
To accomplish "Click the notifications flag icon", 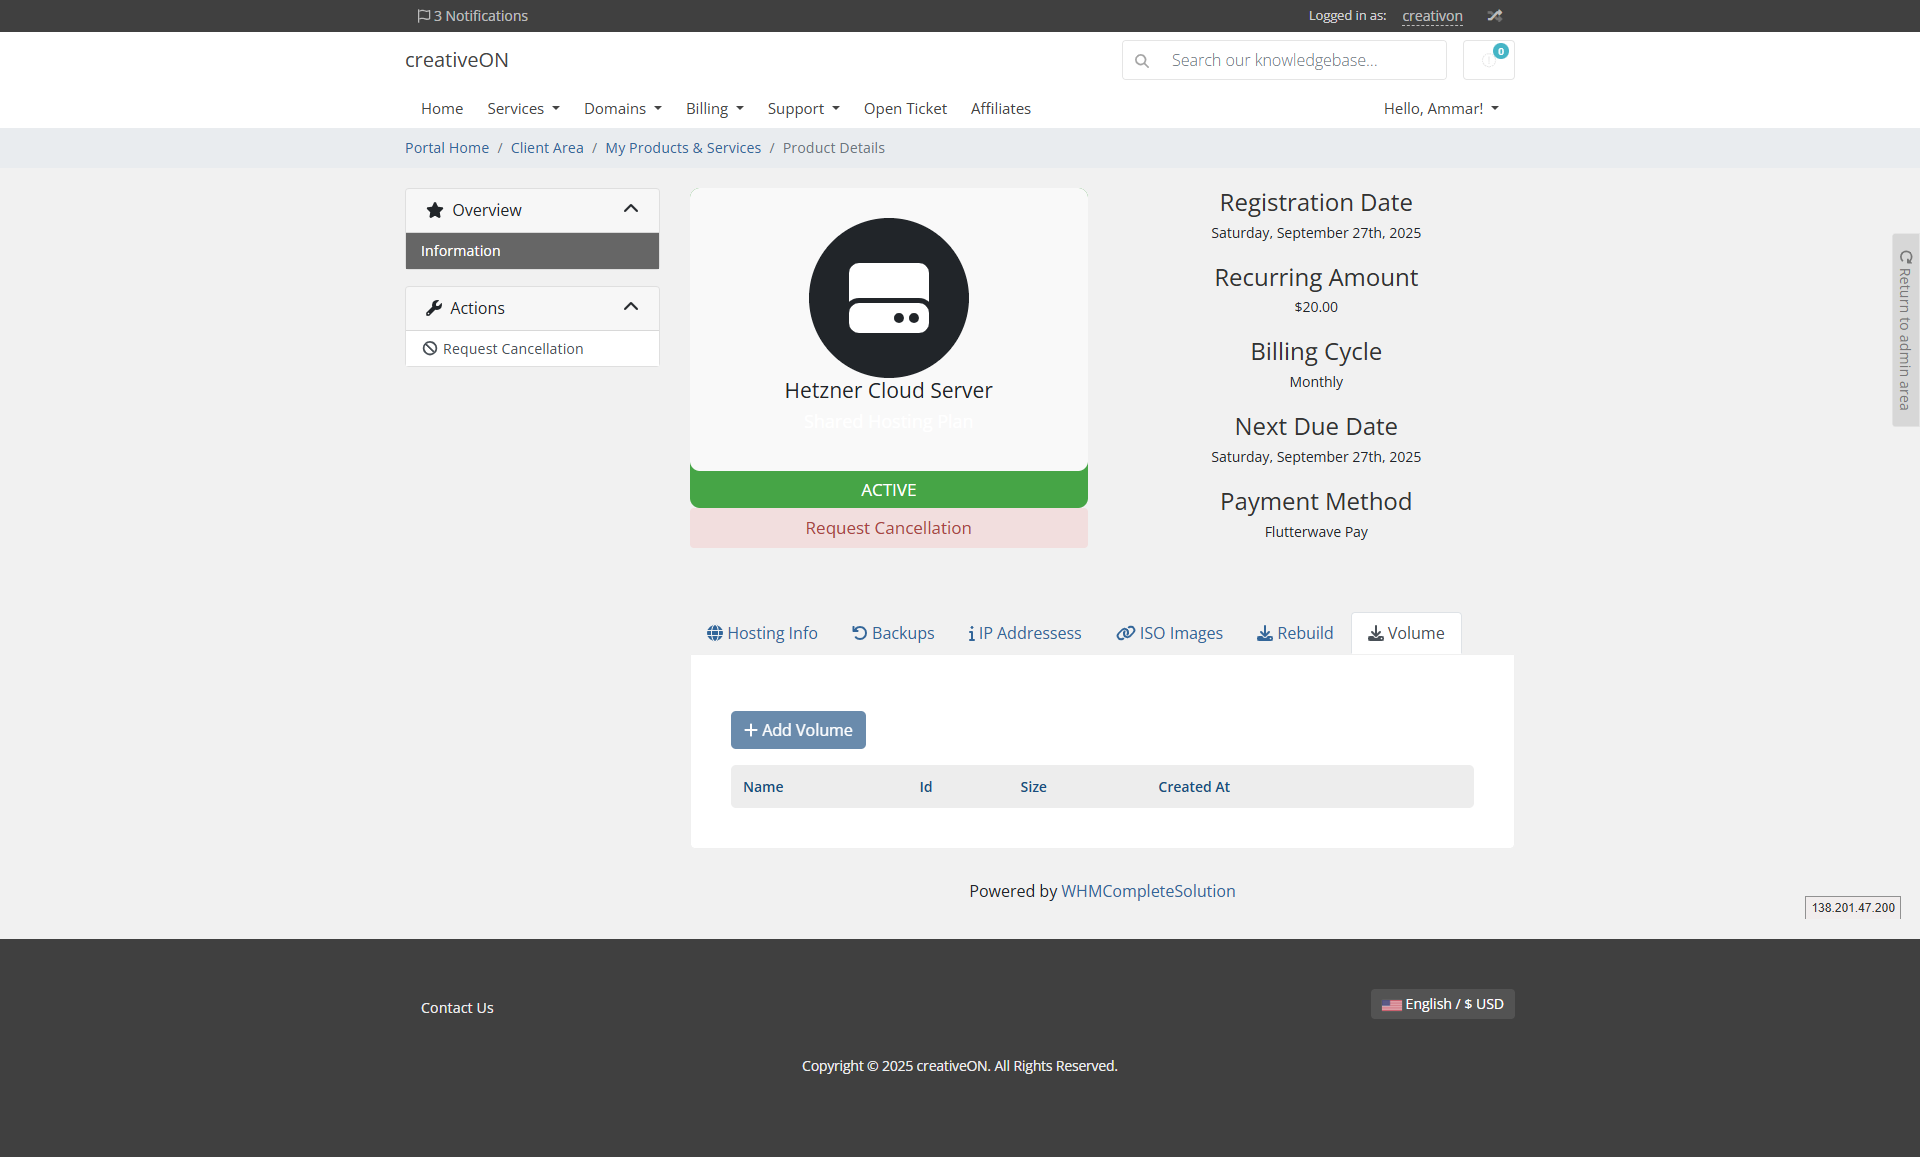I will (x=424, y=16).
